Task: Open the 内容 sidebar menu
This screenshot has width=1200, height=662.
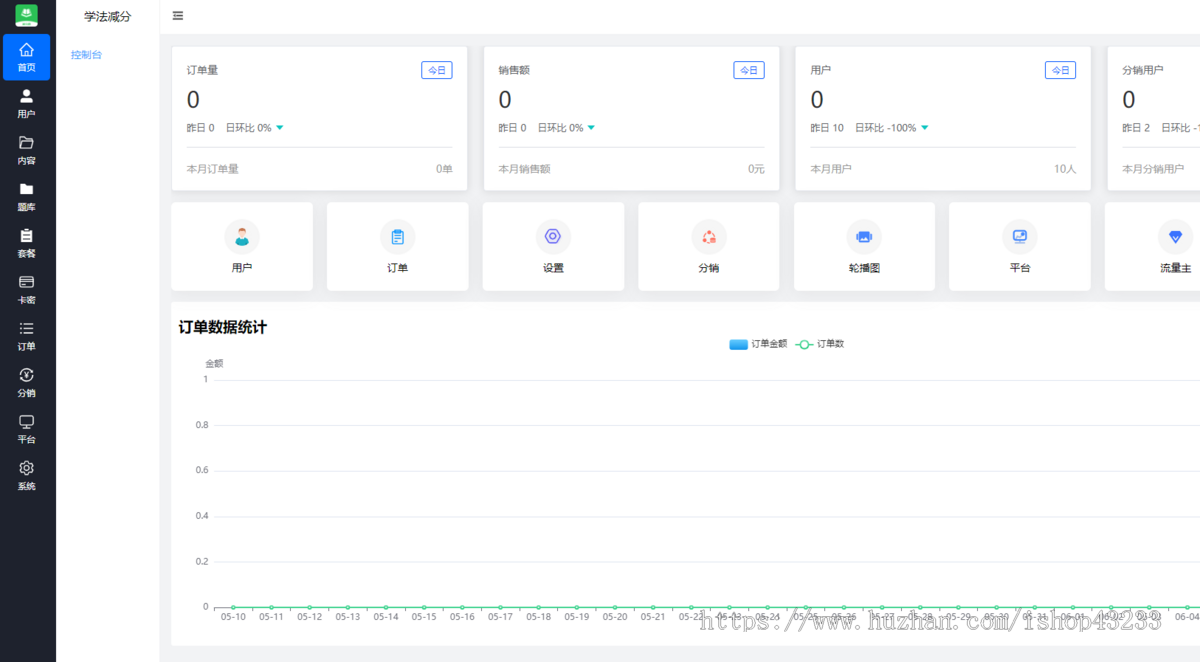Action: (x=27, y=150)
